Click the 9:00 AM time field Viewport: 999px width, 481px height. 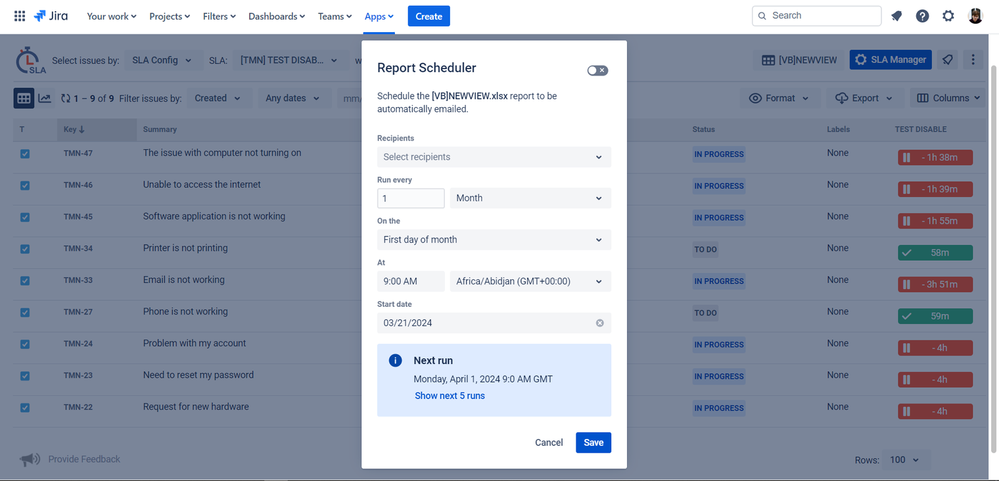(411, 281)
